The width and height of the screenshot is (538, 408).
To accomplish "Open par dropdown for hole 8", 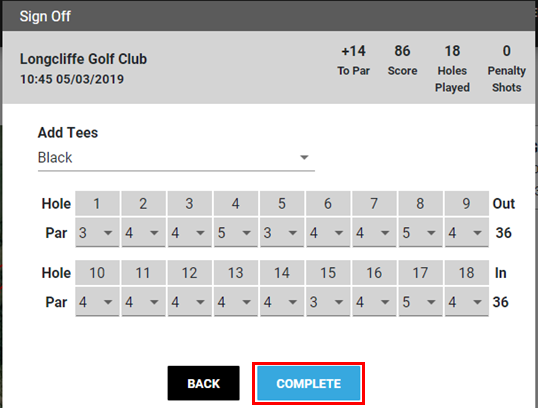I will point(420,233).
